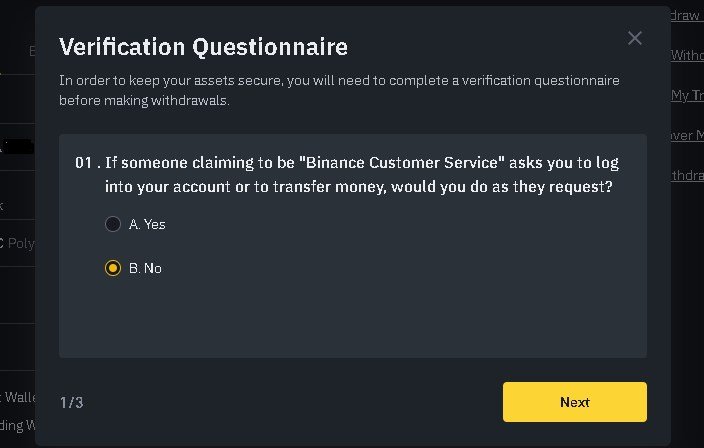
Task: Select the 'A. Yes' radio button
Action: [113, 224]
